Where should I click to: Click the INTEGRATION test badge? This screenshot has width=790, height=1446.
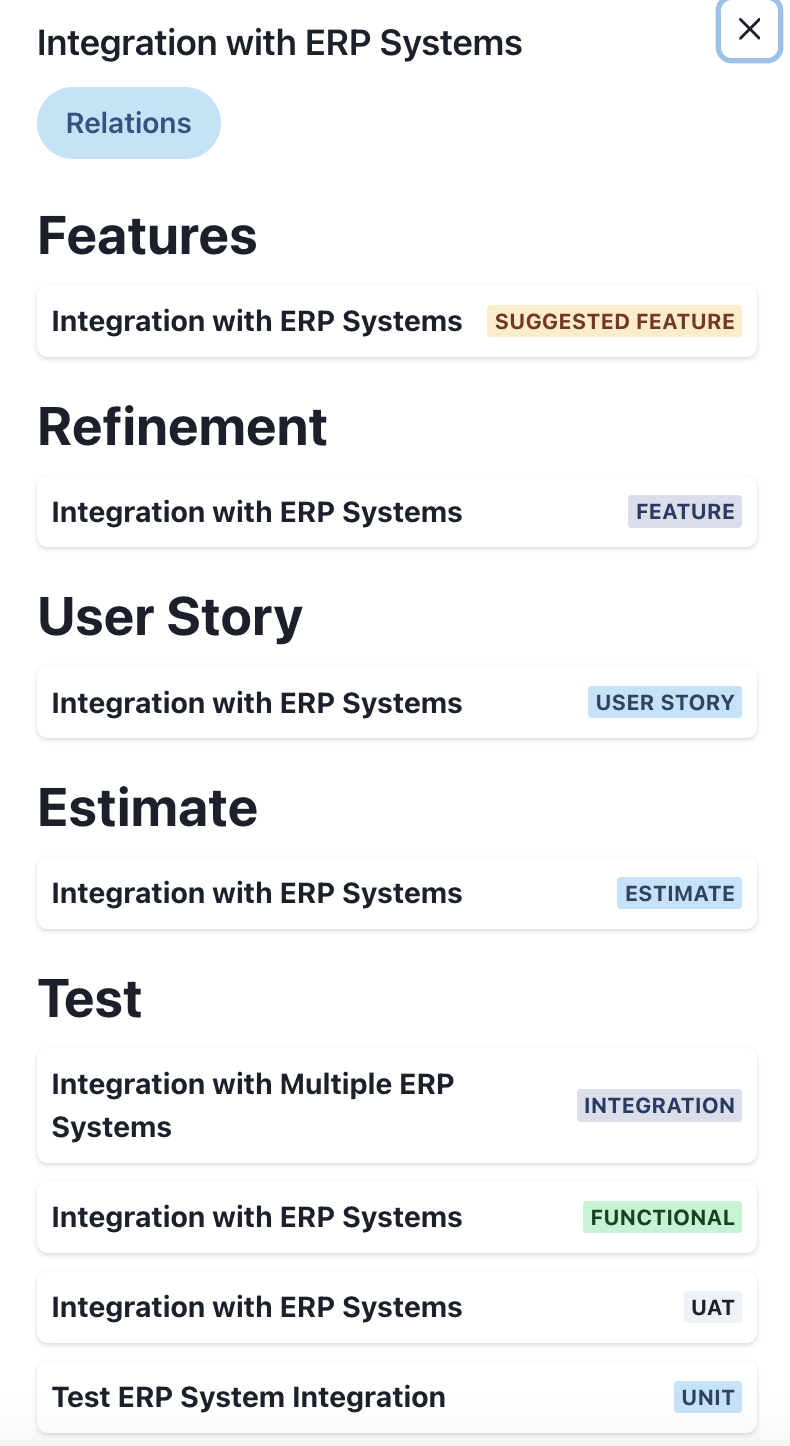tap(659, 1105)
